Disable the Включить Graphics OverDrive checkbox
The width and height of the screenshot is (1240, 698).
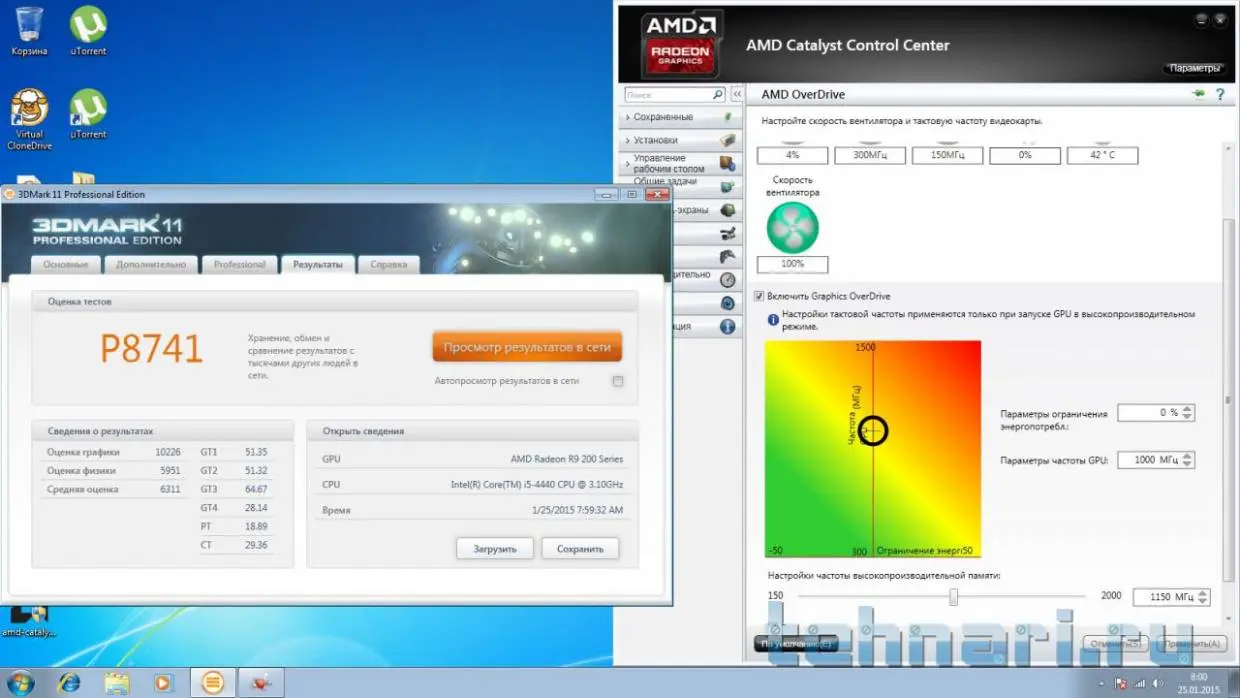click(760, 296)
